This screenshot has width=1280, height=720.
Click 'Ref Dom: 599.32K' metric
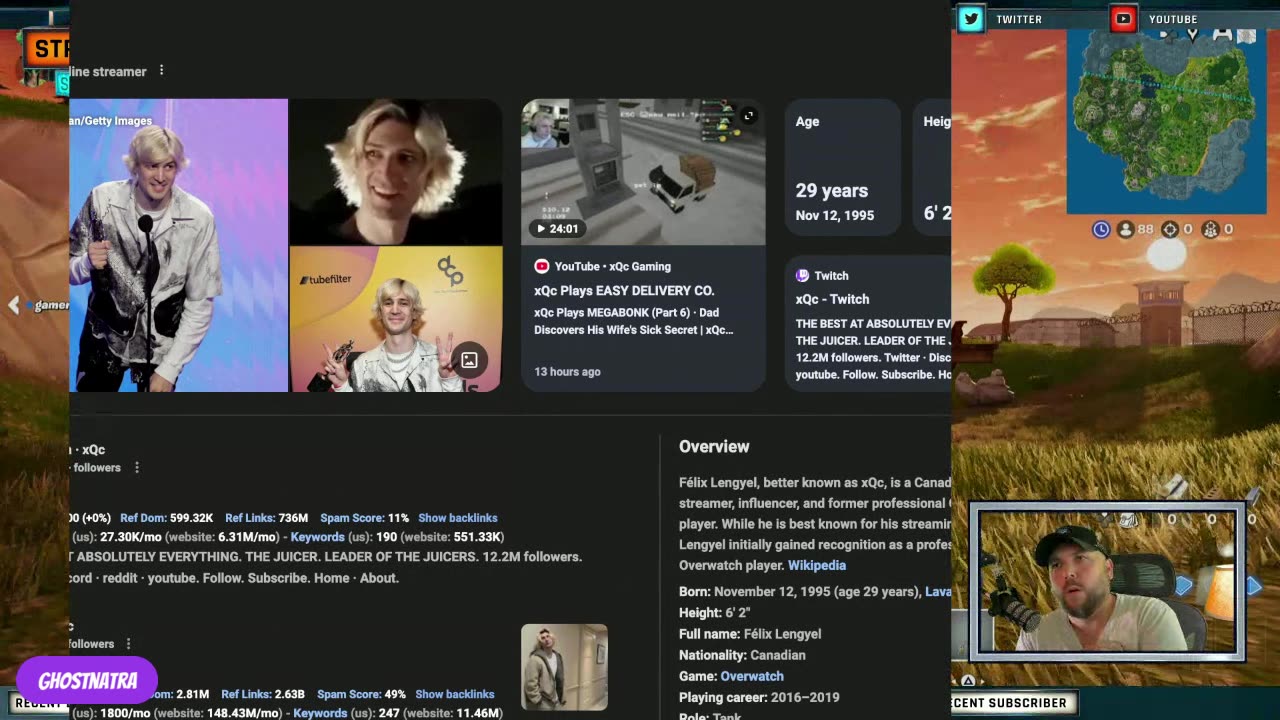click(166, 518)
